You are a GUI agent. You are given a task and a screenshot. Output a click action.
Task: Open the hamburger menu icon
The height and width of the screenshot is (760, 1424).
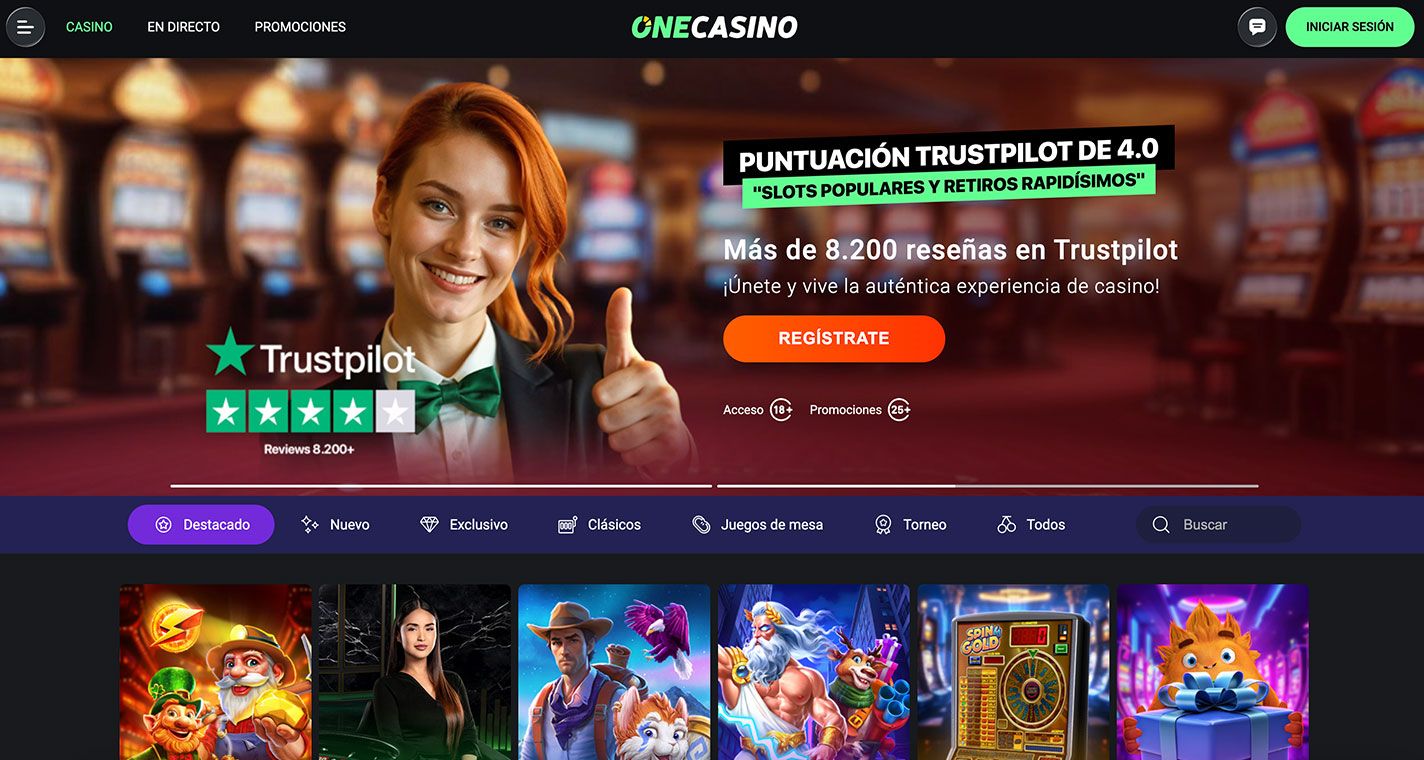click(25, 27)
